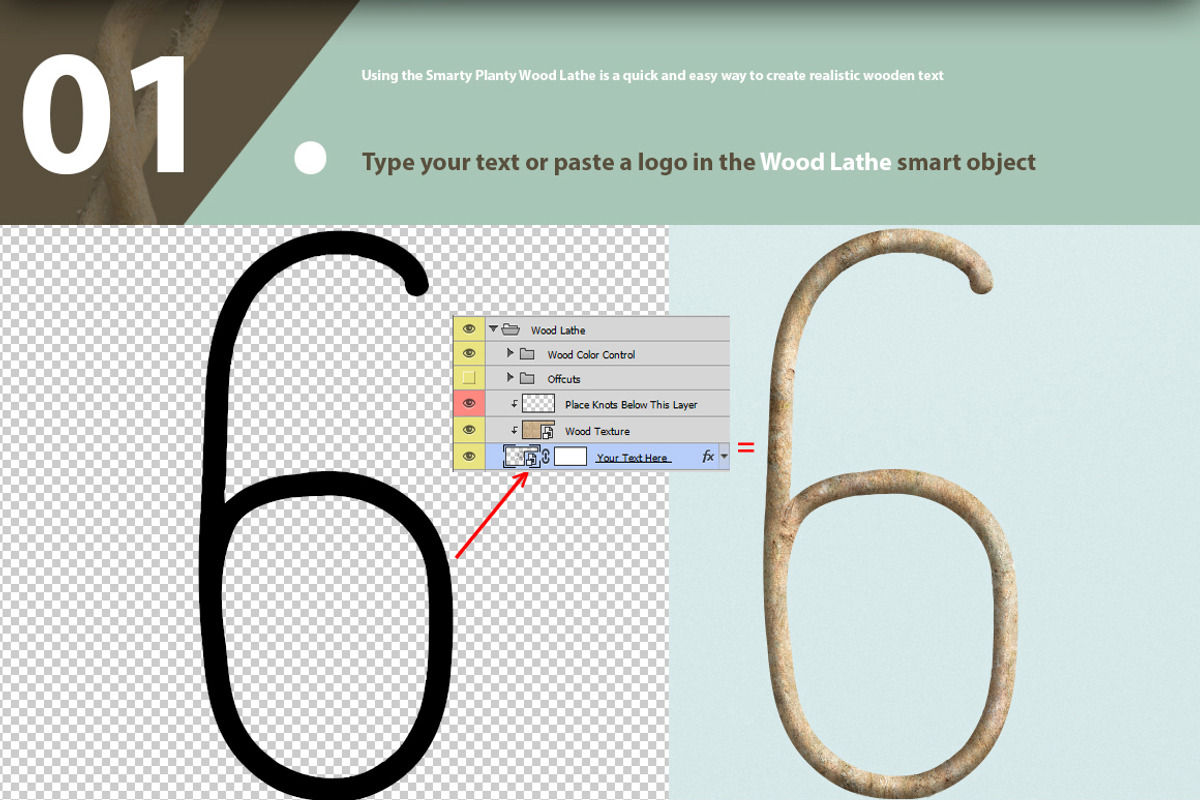Hide the Wood Texture layer

[x=468, y=430]
